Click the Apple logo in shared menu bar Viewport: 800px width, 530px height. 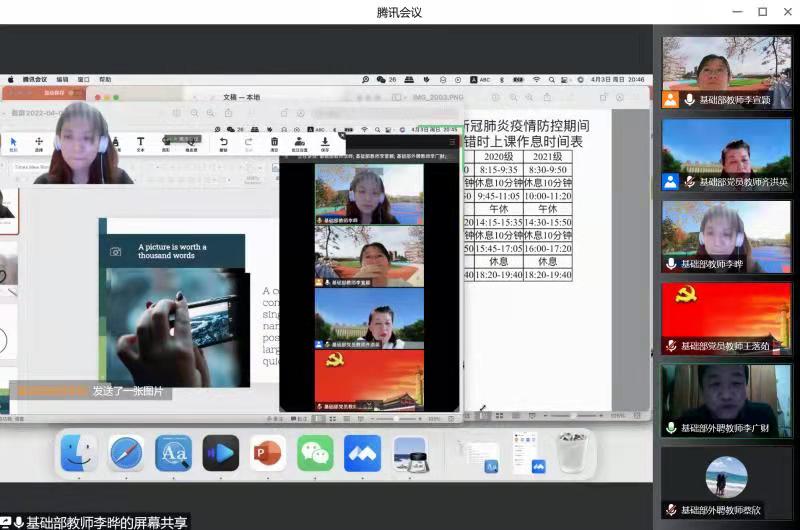click(10, 80)
